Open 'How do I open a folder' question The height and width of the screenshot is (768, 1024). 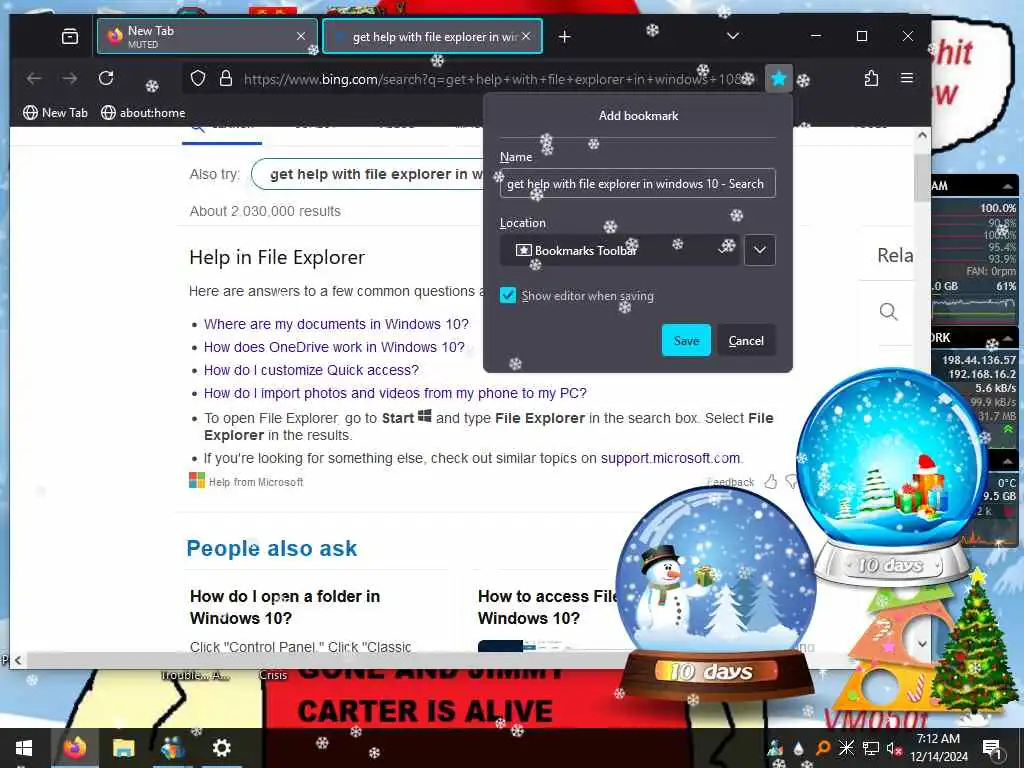point(285,607)
